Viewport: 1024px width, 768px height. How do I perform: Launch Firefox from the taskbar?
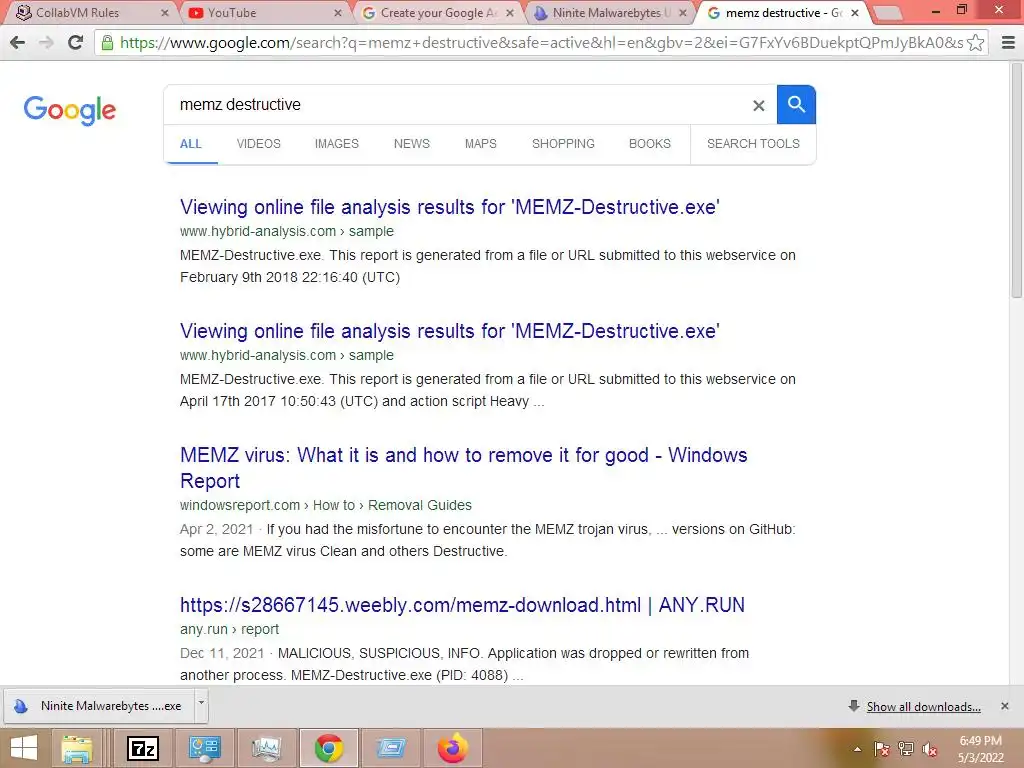453,748
